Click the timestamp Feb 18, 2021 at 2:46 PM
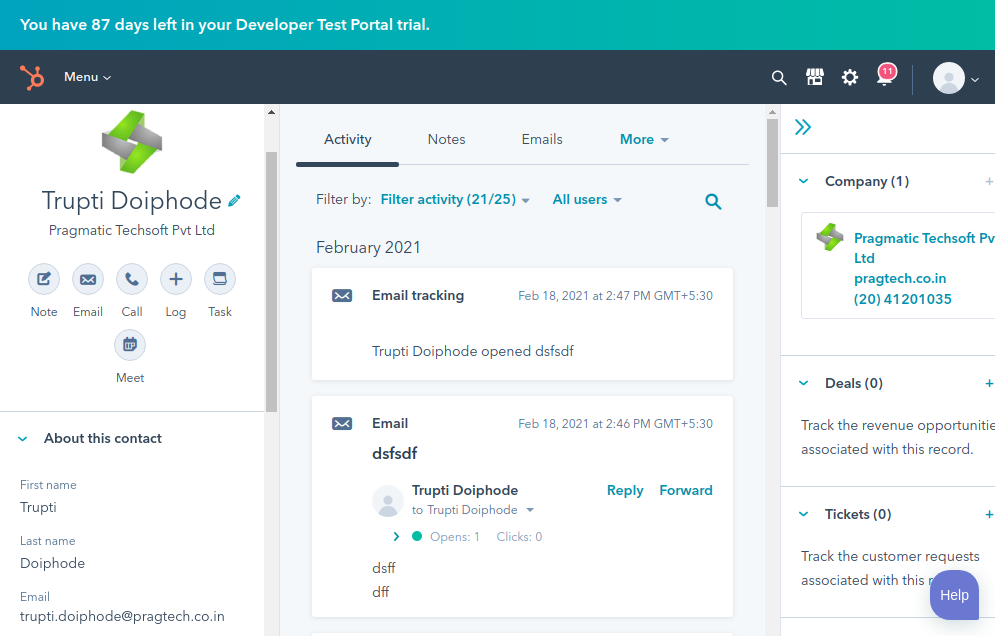Viewport: 995px width, 636px height. [616, 423]
